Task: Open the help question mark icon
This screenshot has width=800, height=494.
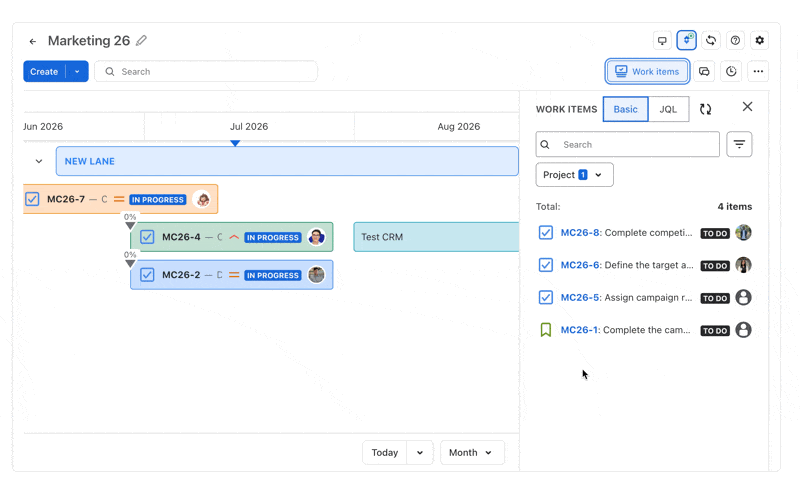Action: [735, 40]
